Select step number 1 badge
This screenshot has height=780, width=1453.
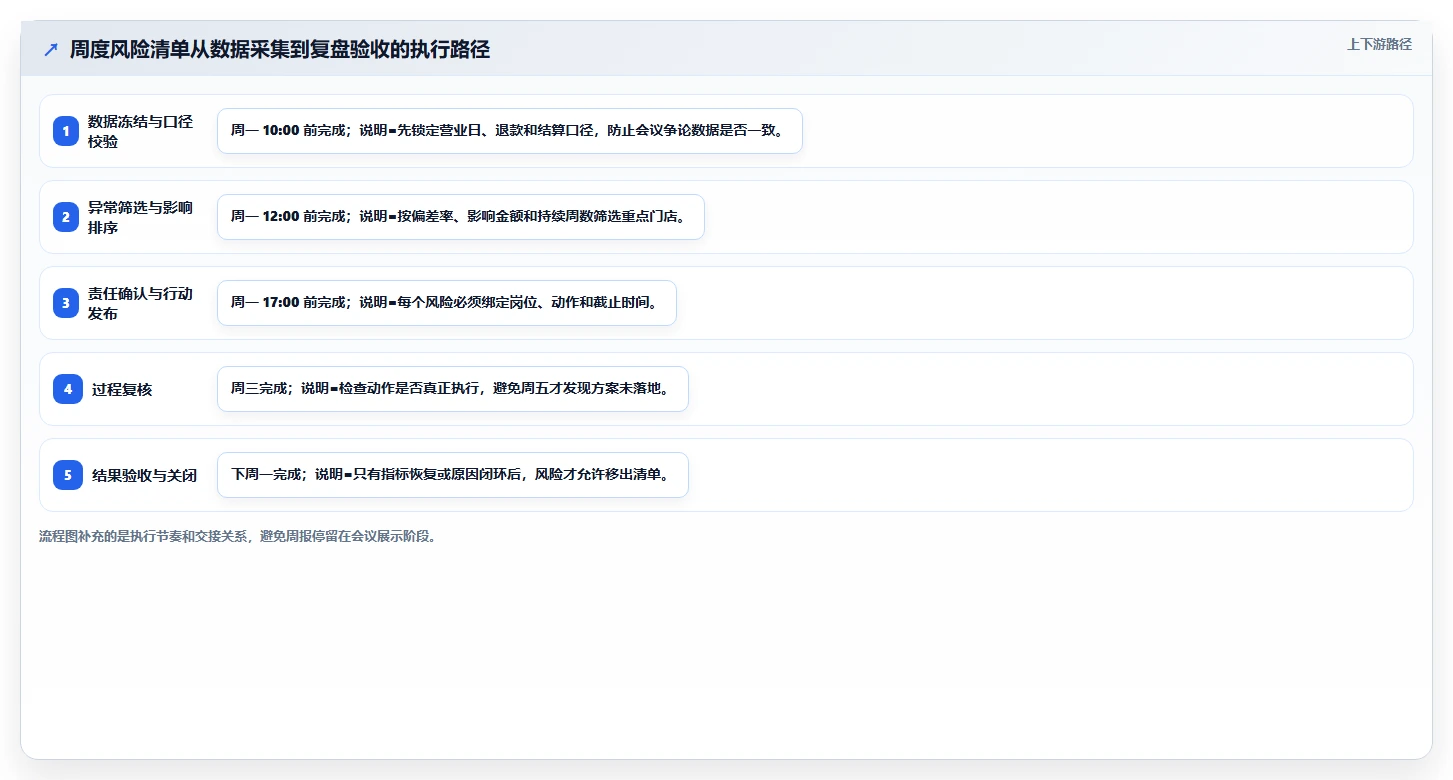point(67,131)
